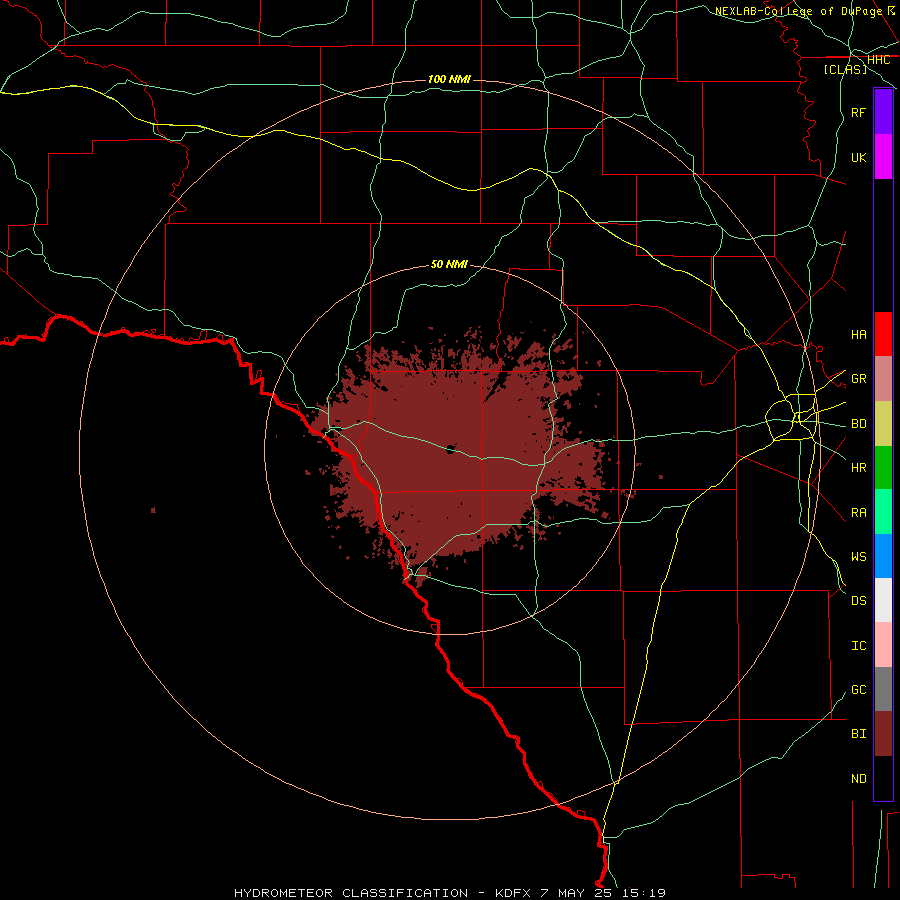
Task: Click the ND legend label
Action: coord(858,779)
